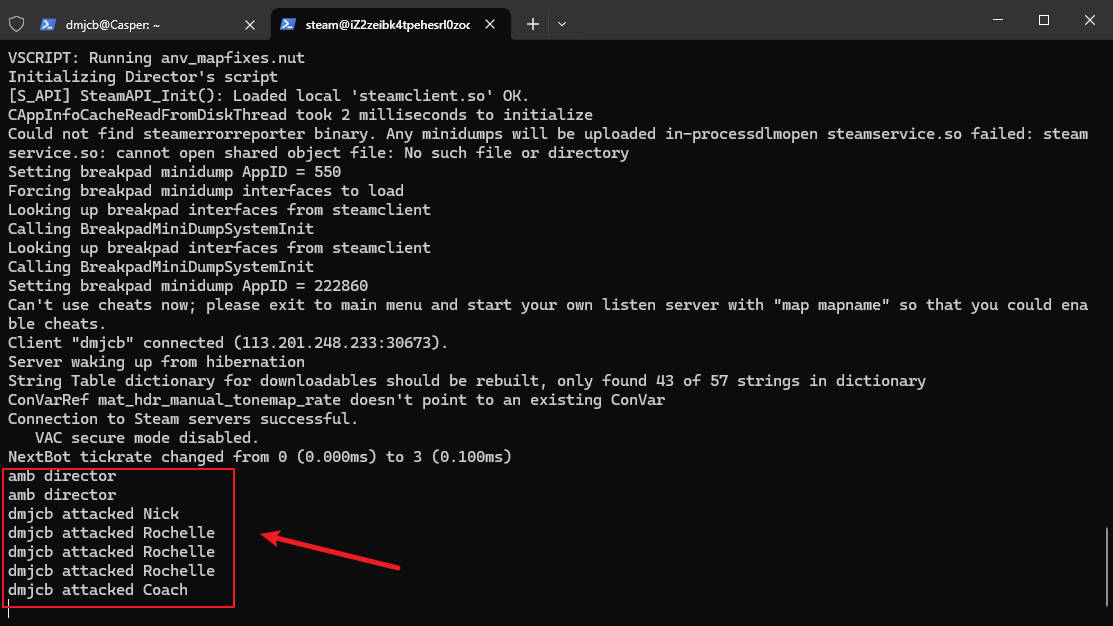Maximize the terminal window

(1043, 20)
